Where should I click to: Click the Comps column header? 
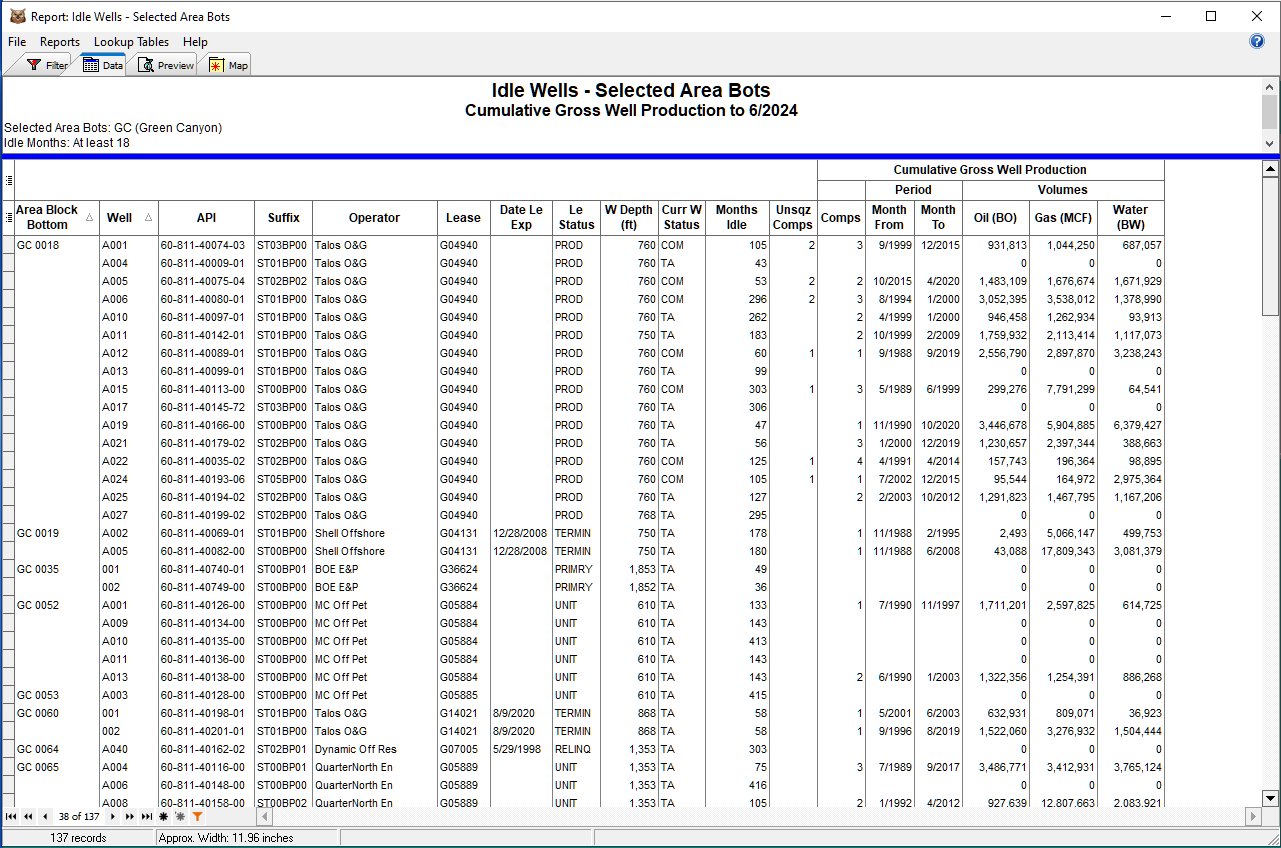click(x=841, y=217)
